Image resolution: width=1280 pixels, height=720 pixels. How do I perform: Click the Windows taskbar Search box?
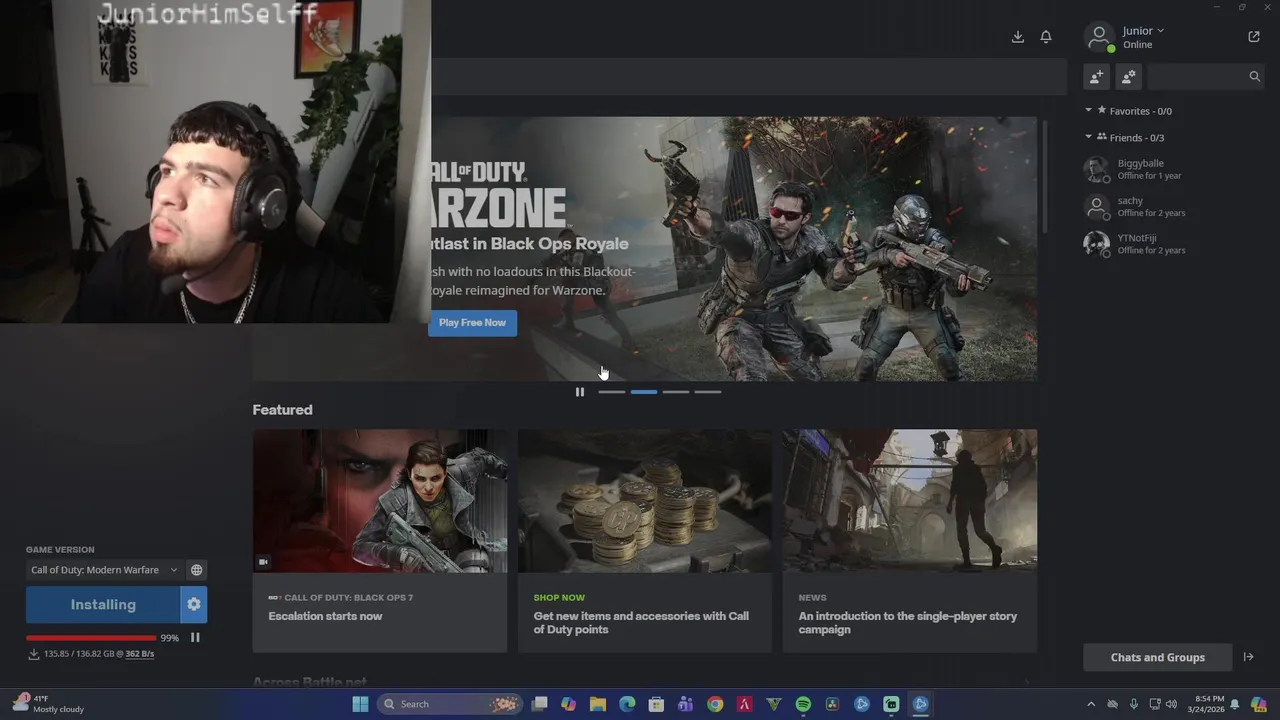(x=450, y=704)
